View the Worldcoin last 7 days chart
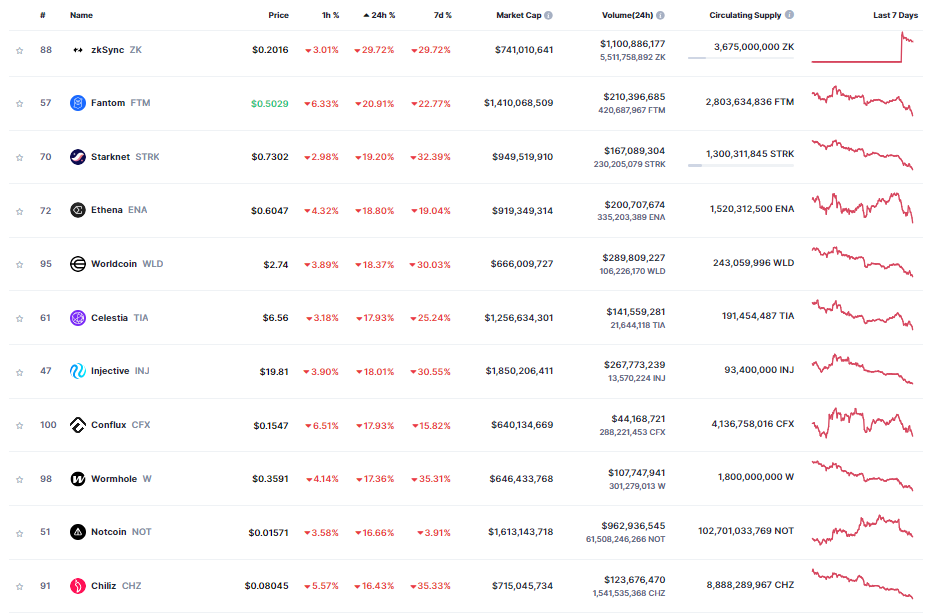The height and width of the screenshot is (615, 943). 862,262
